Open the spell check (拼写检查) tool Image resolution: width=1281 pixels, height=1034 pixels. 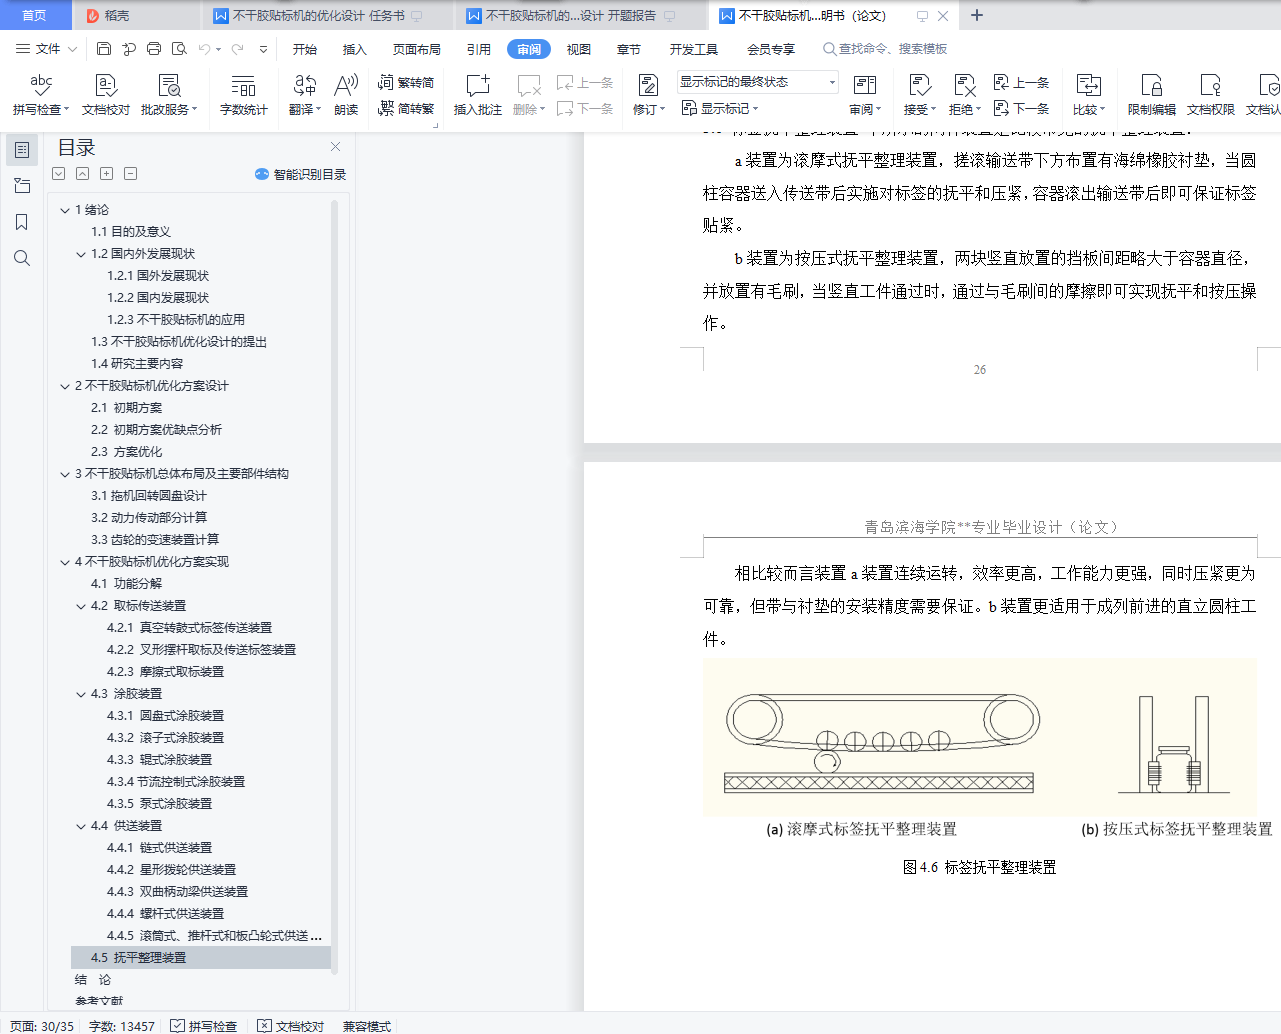[40, 95]
